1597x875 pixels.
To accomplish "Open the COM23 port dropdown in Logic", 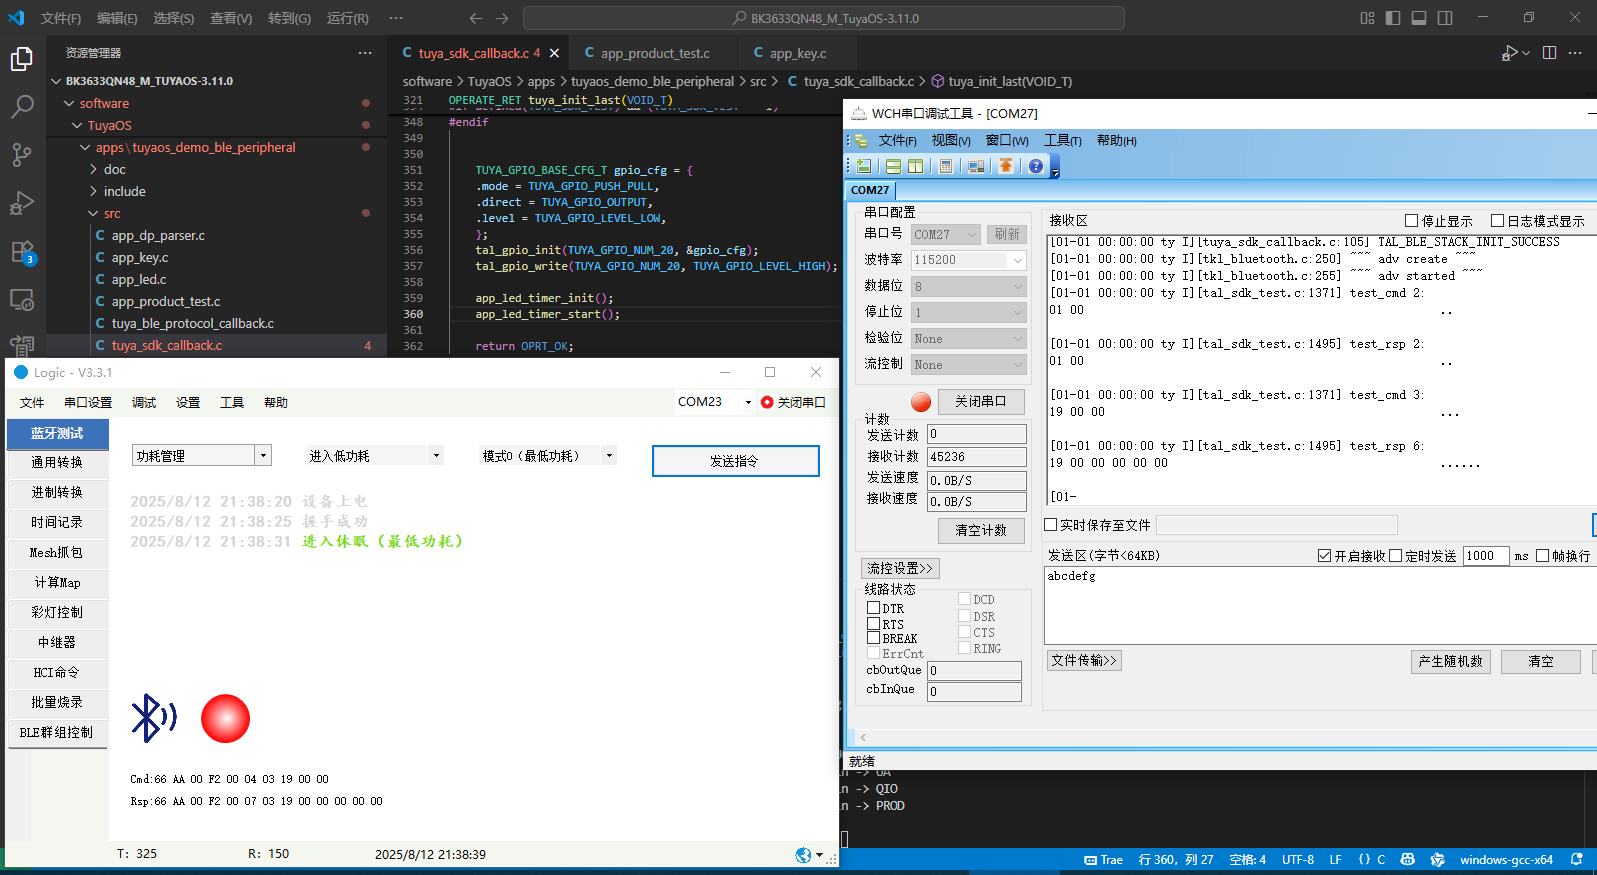I will point(714,402).
